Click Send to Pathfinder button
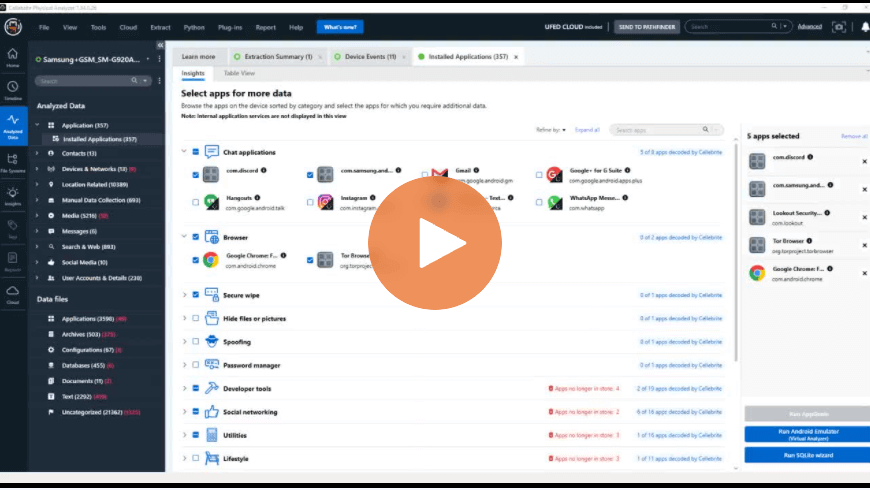Screen dimensions: 870x490 646,27
